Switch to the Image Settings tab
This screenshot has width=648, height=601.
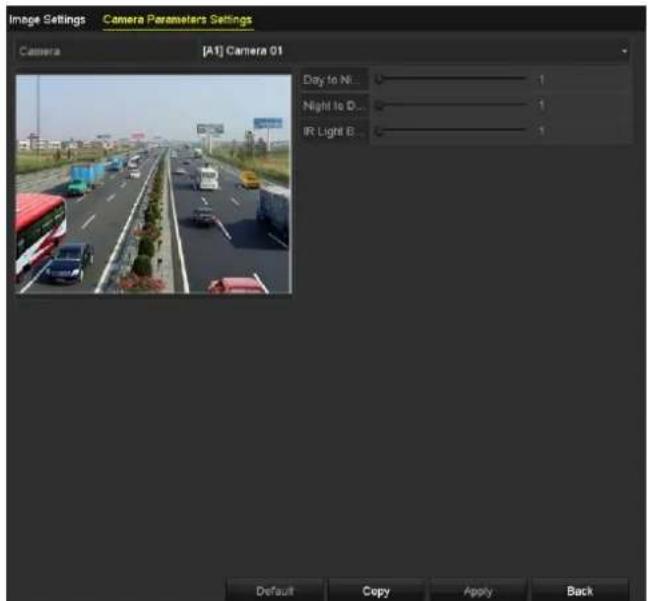47,19
